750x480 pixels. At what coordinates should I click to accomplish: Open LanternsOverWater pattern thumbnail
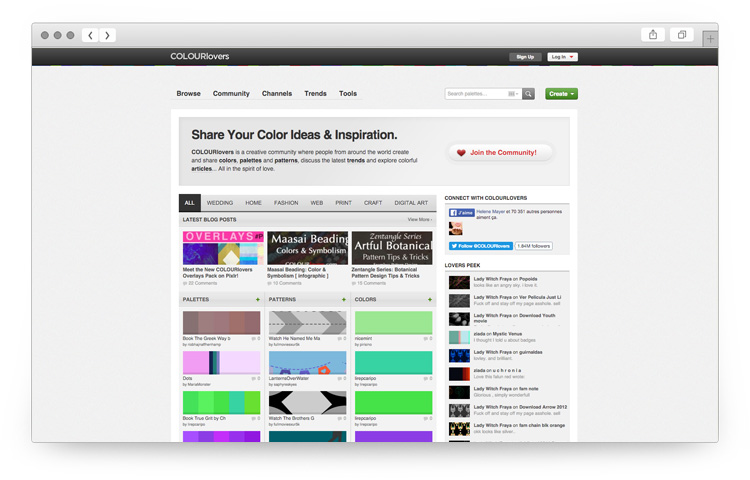point(308,363)
